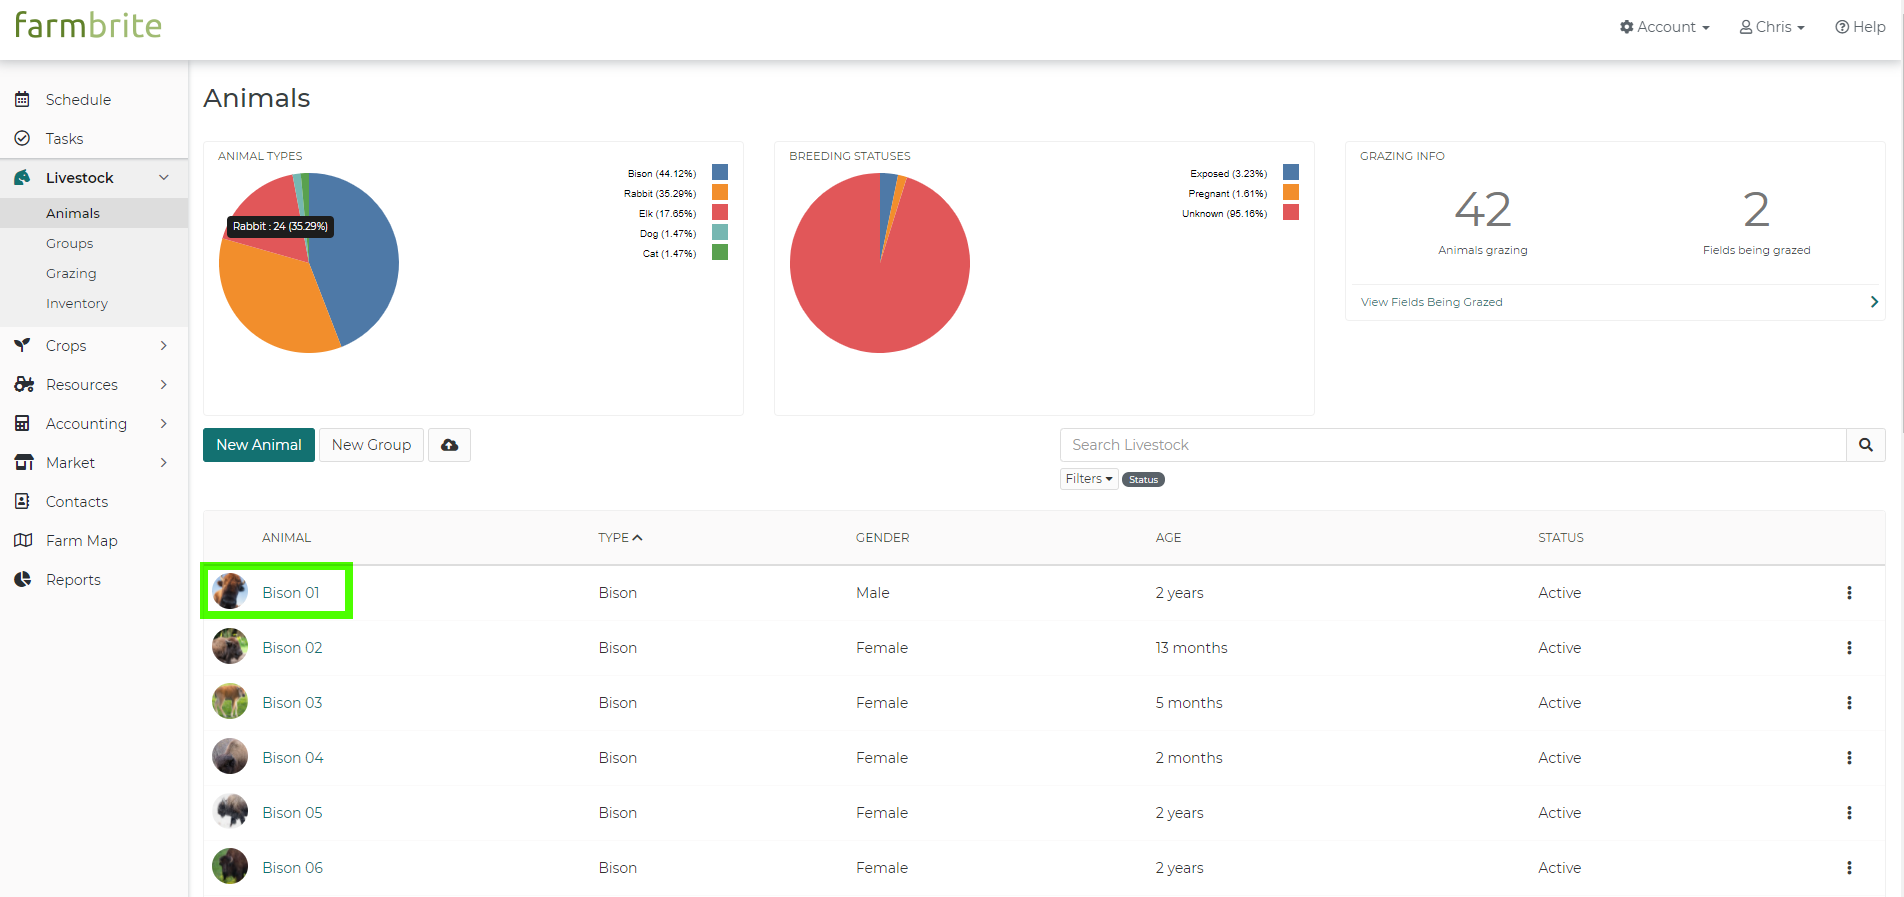
Task: Click the Contacts address book icon
Action: pyautogui.click(x=22, y=501)
